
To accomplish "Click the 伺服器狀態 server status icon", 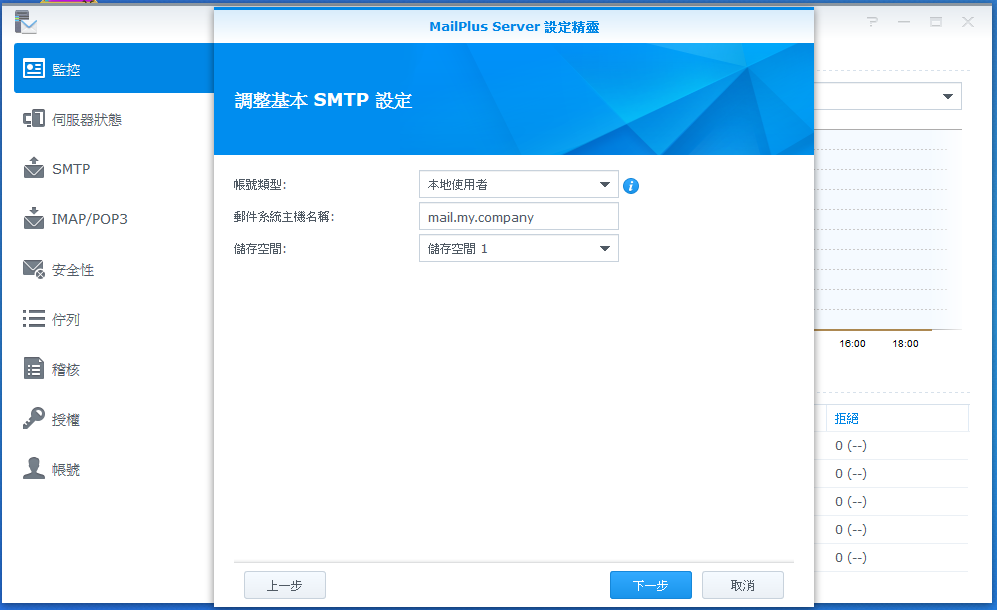I will (x=34, y=118).
